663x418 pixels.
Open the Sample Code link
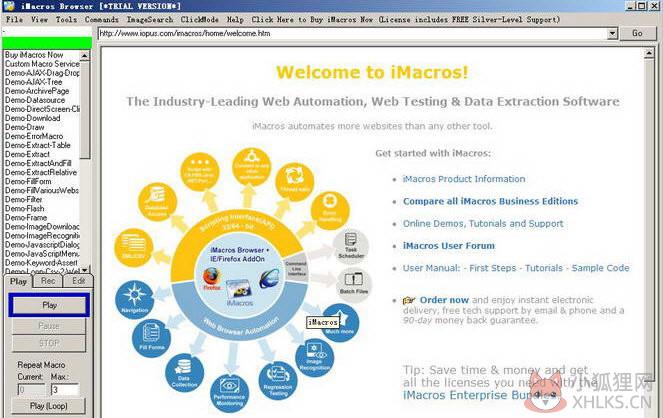click(600, 268)
